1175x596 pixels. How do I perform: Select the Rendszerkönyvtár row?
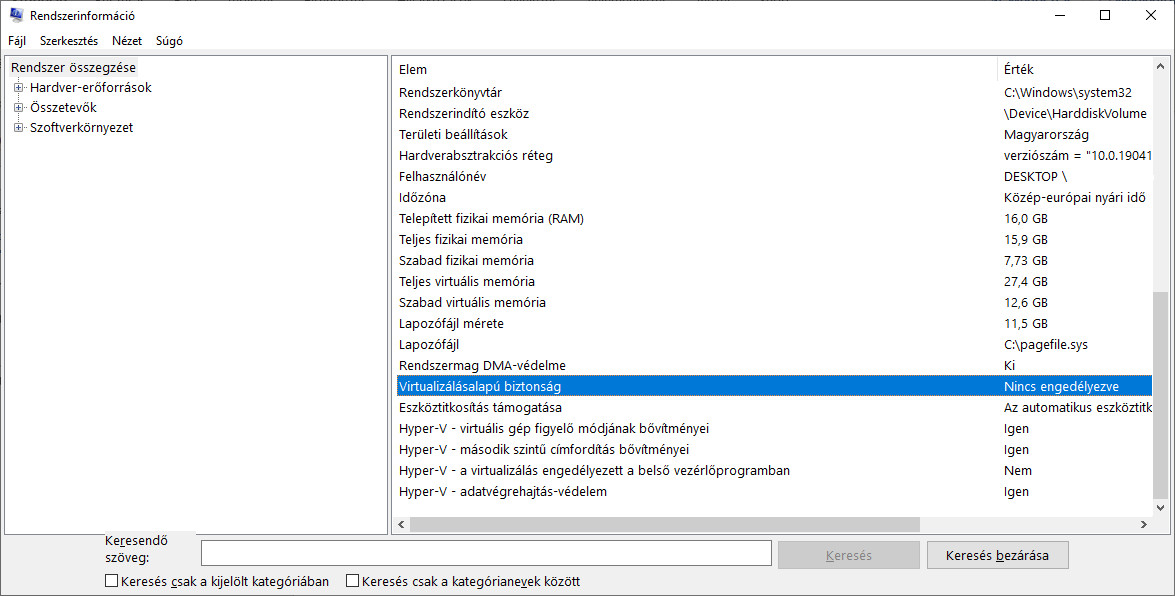[x=773, y=93]
